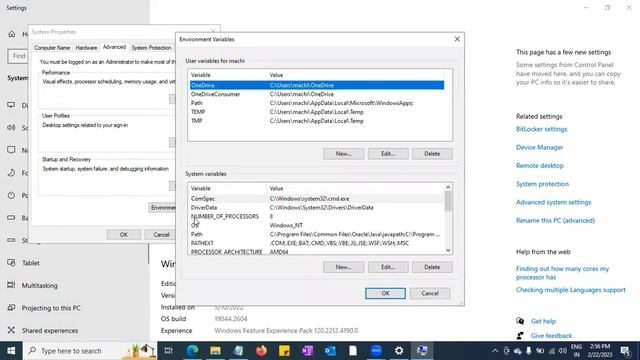Viewport: 640px width, 360px height.
Task: Click the Sound speaker icon in Settings sidebar
Action: [11, 128]
